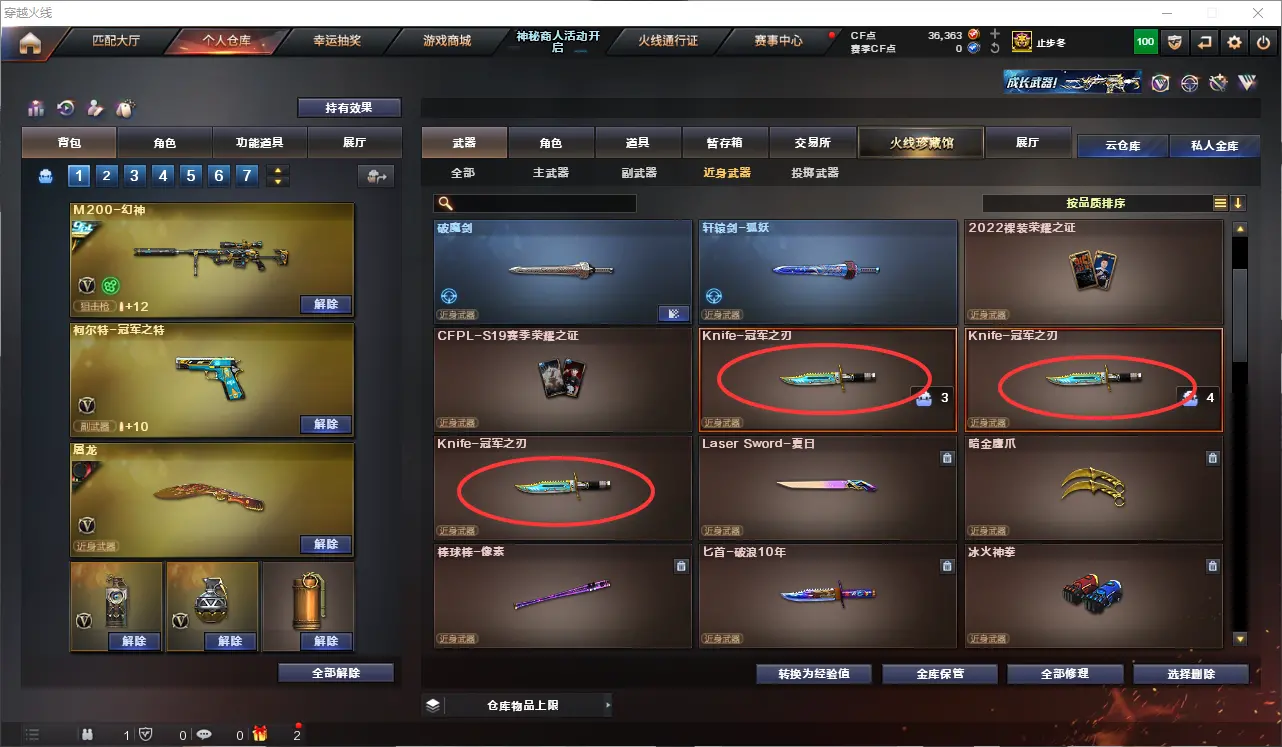
Task: Add CF points with the plus icon
Action: click(995, 34)
